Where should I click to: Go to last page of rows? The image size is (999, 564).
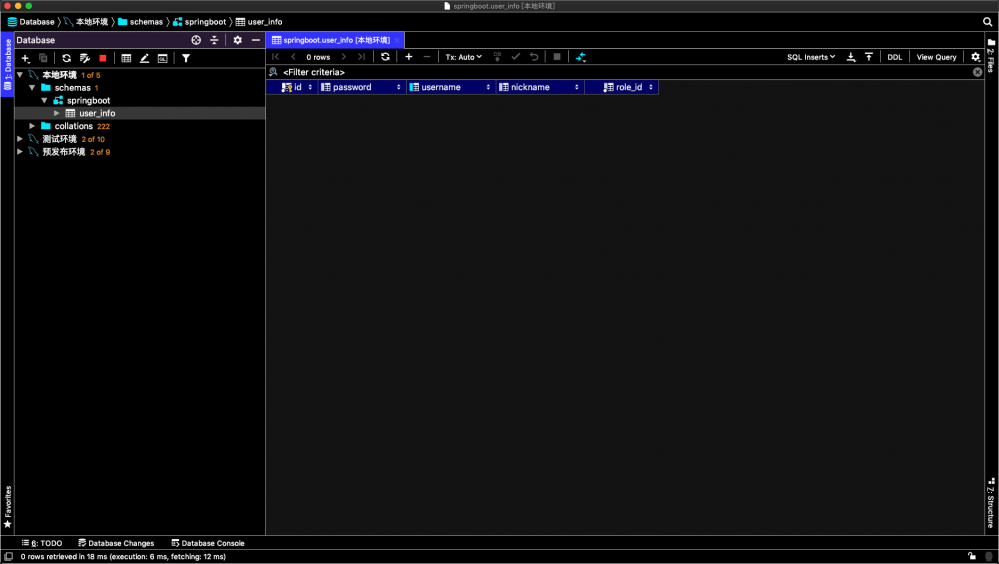(x=361, y=57)
